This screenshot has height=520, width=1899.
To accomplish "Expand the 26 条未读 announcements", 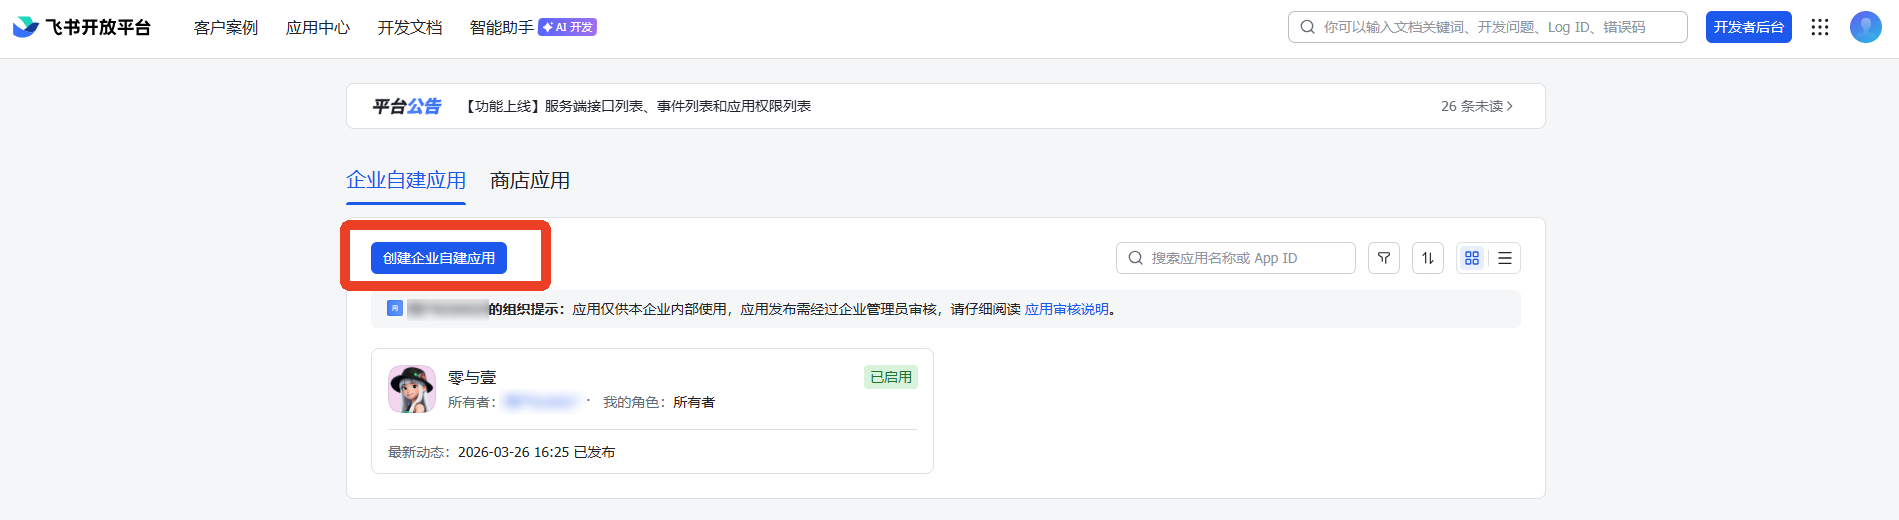I will [1476, 106].
